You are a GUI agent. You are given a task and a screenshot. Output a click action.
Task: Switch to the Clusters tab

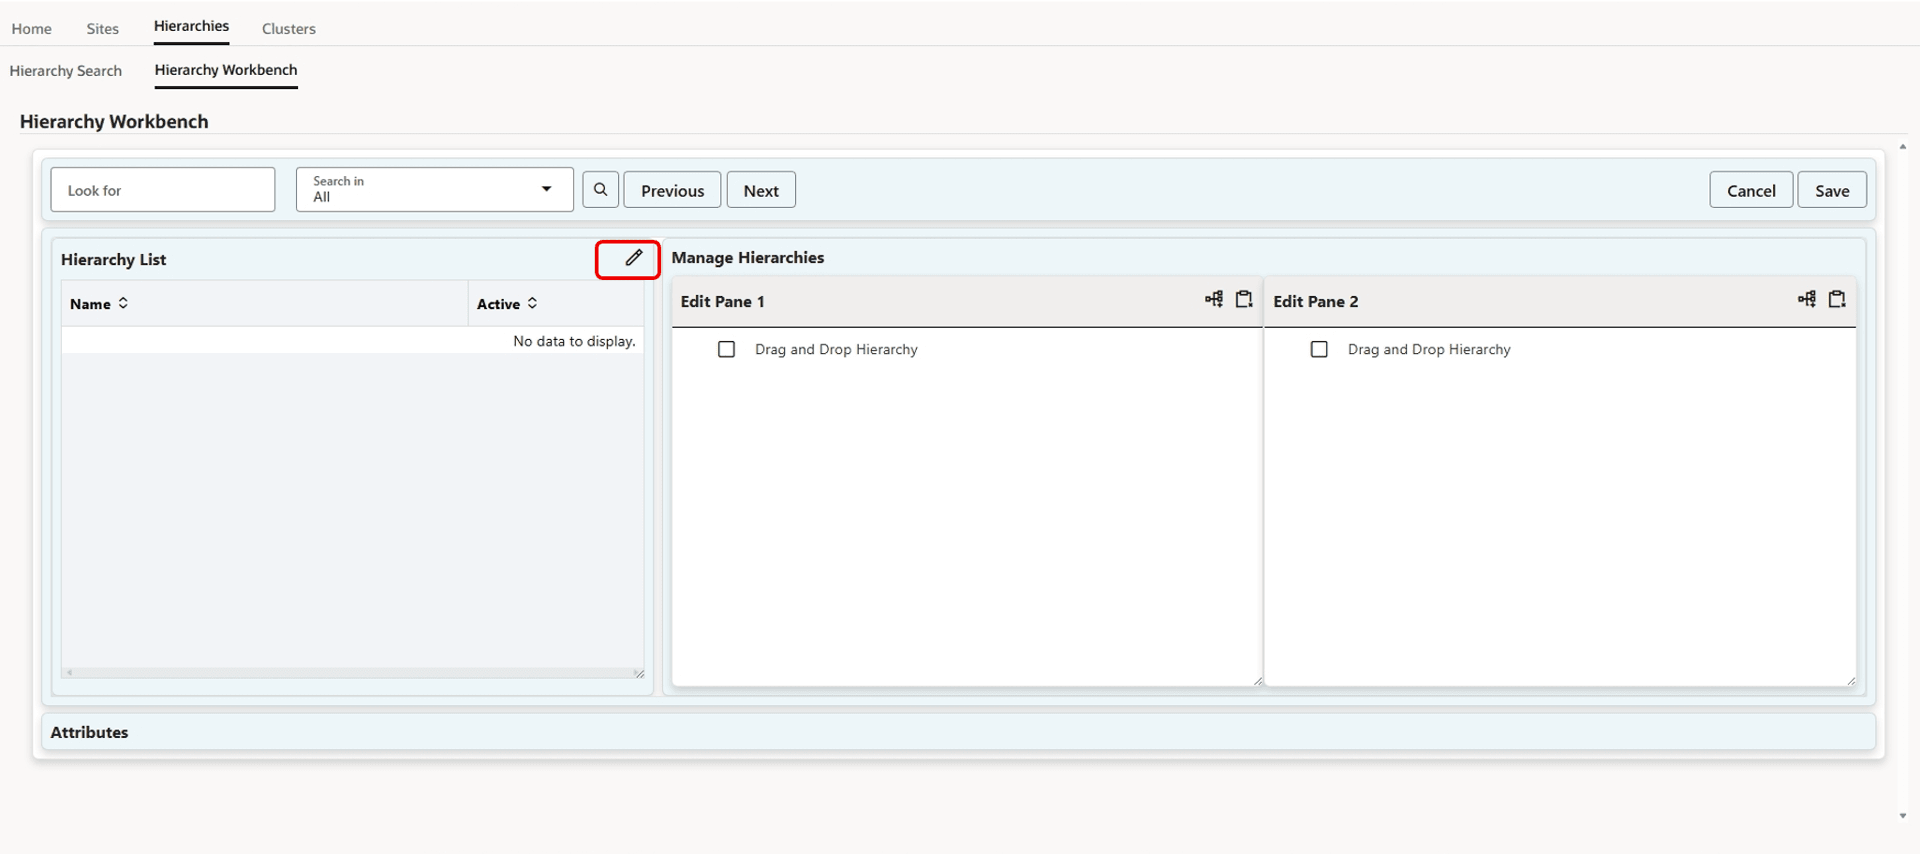[x=289, y=28]
